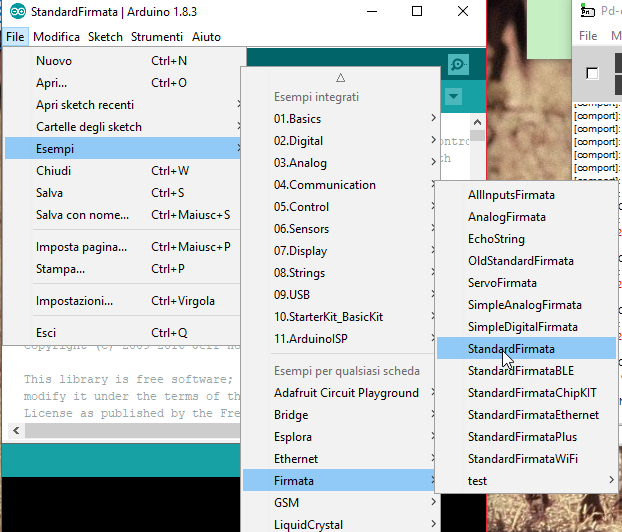Expand the 06.Sensors examples submenu
This screenshot has height=532, width=622.
point(339,229)
